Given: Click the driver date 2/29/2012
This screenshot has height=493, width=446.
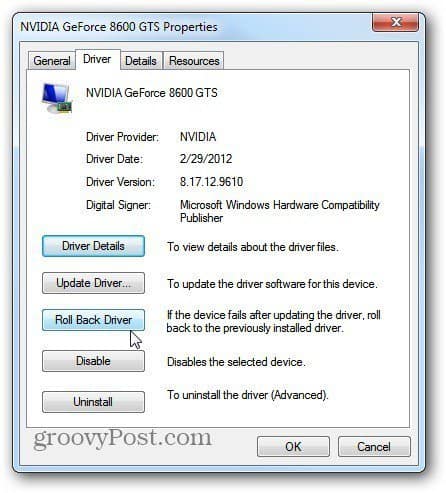Looking at the screenshot, I should click(x=206, y=159).
